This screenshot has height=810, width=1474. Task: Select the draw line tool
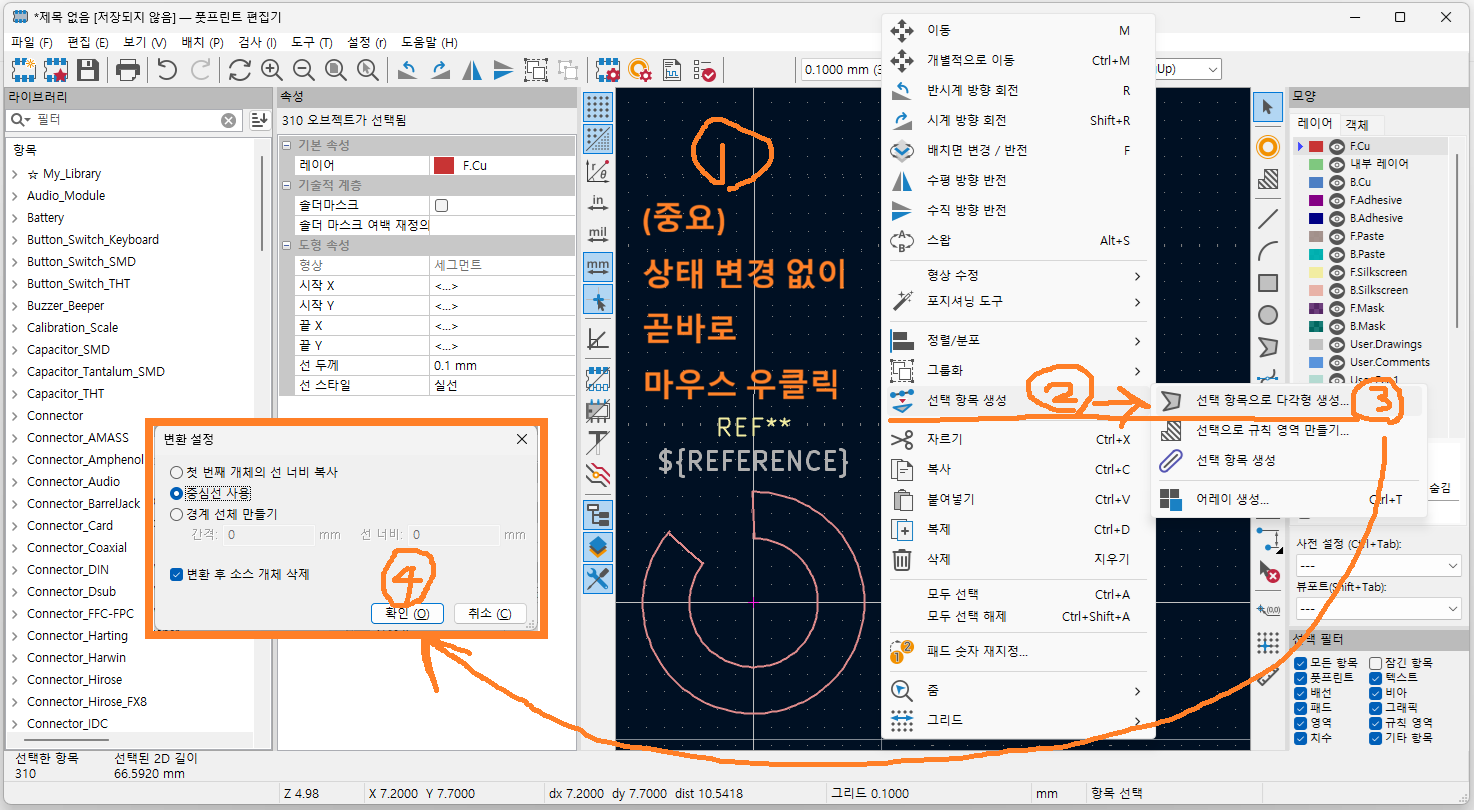coord(1268,218)
